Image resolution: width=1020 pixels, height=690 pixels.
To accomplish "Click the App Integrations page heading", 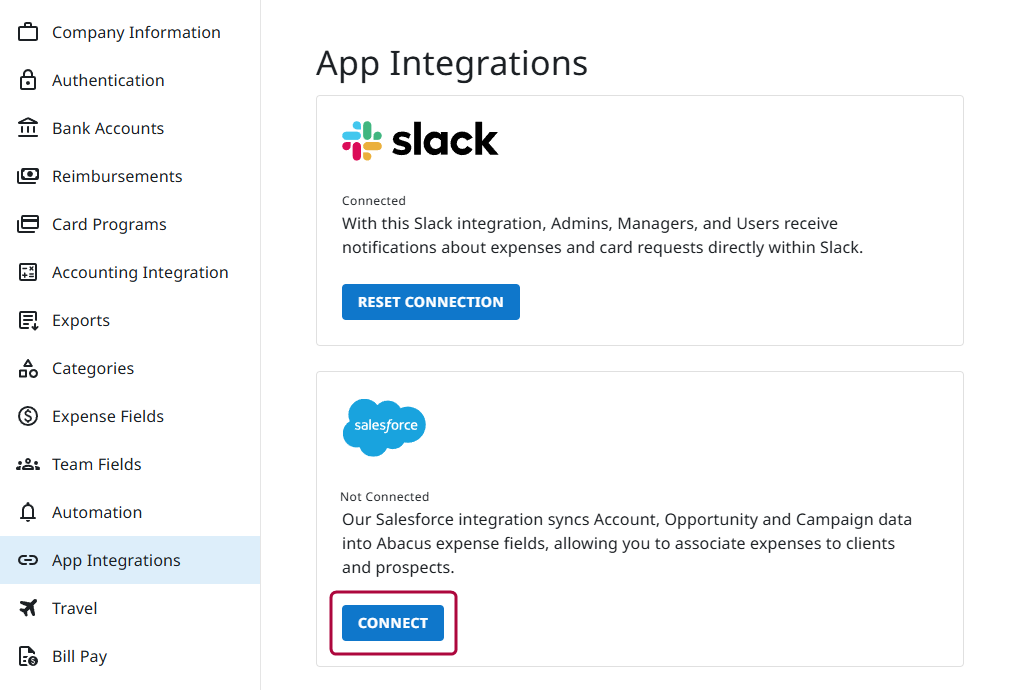I will [452, 63].
